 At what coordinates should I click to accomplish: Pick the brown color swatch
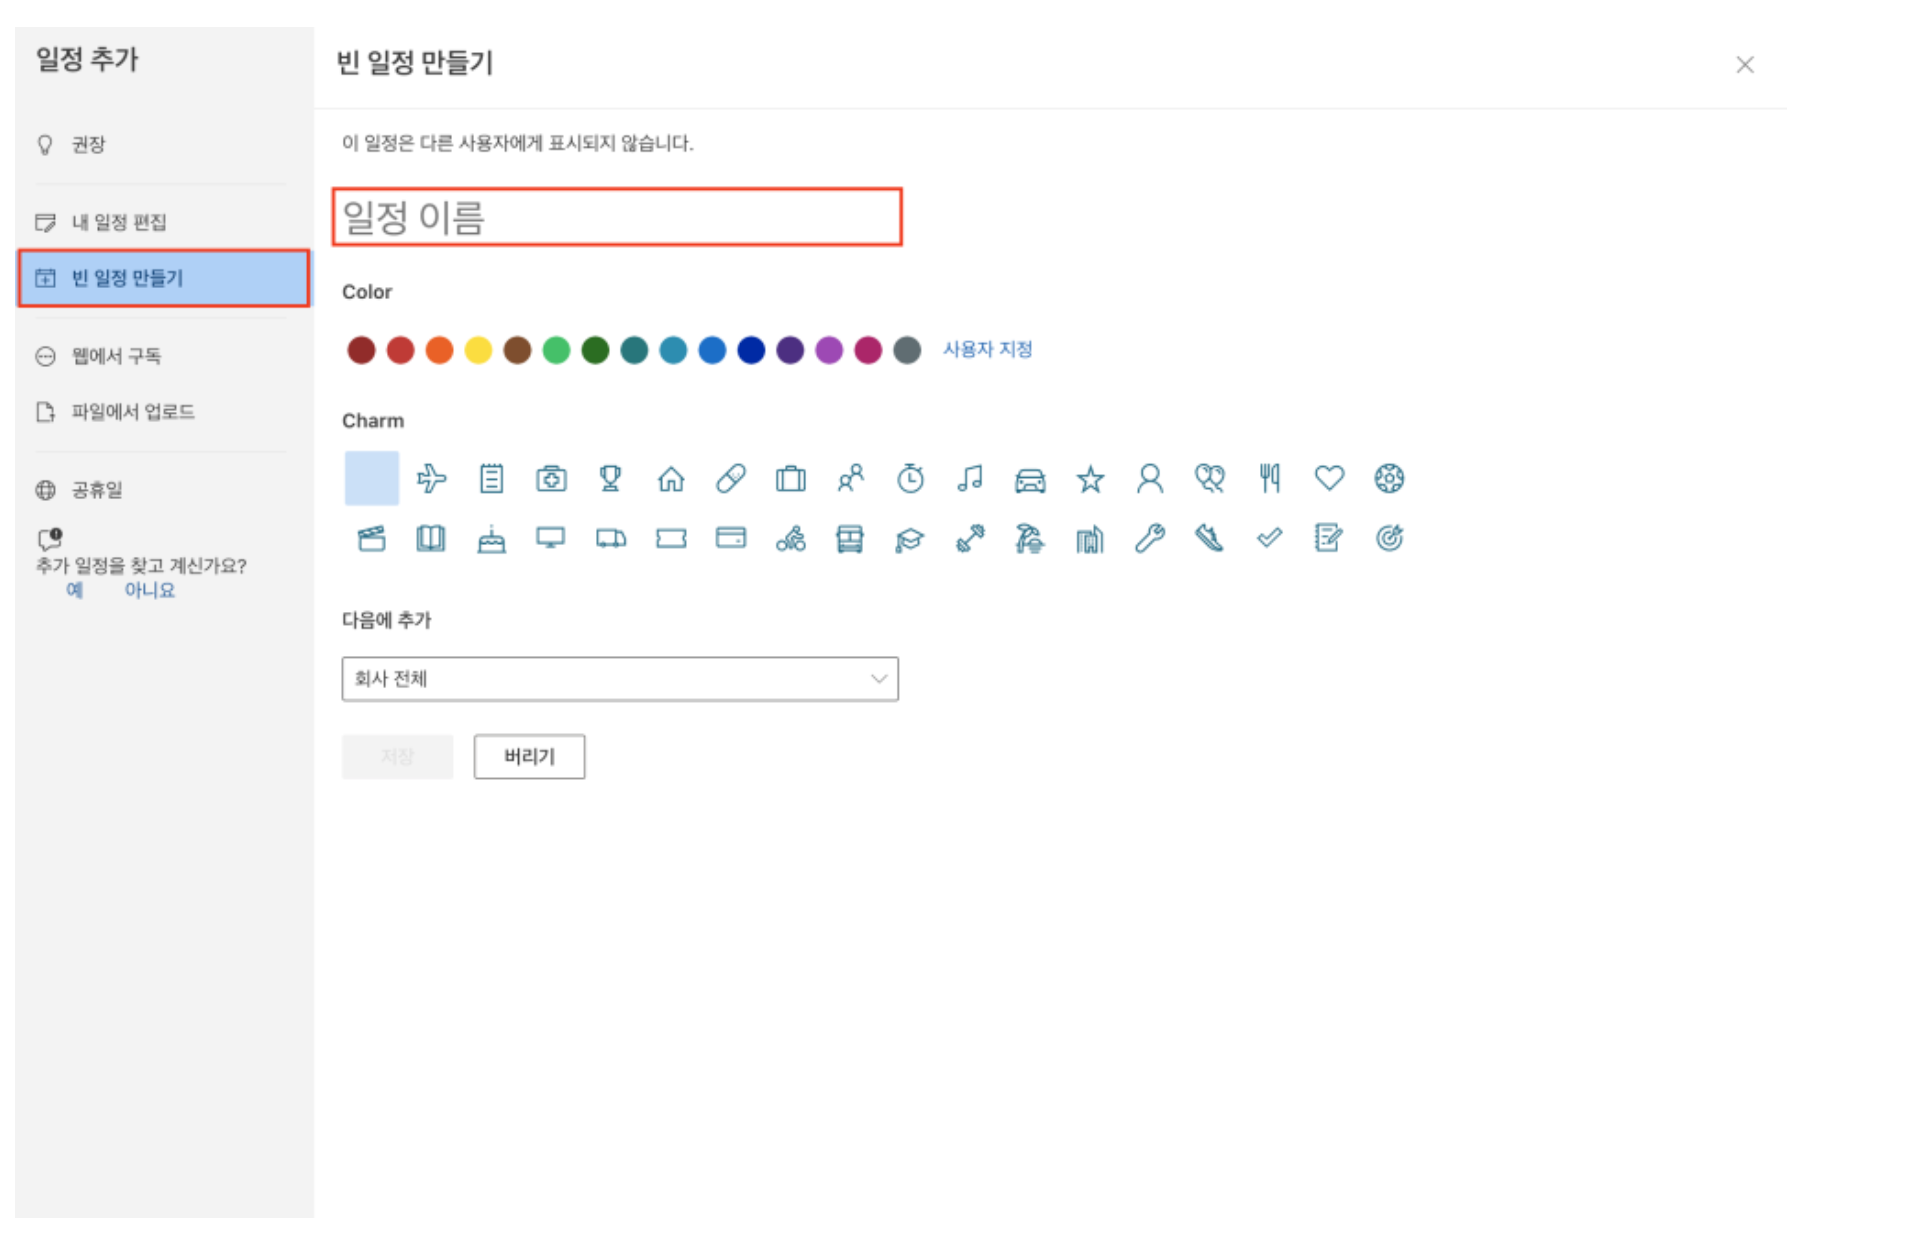[x=517, y=351]
